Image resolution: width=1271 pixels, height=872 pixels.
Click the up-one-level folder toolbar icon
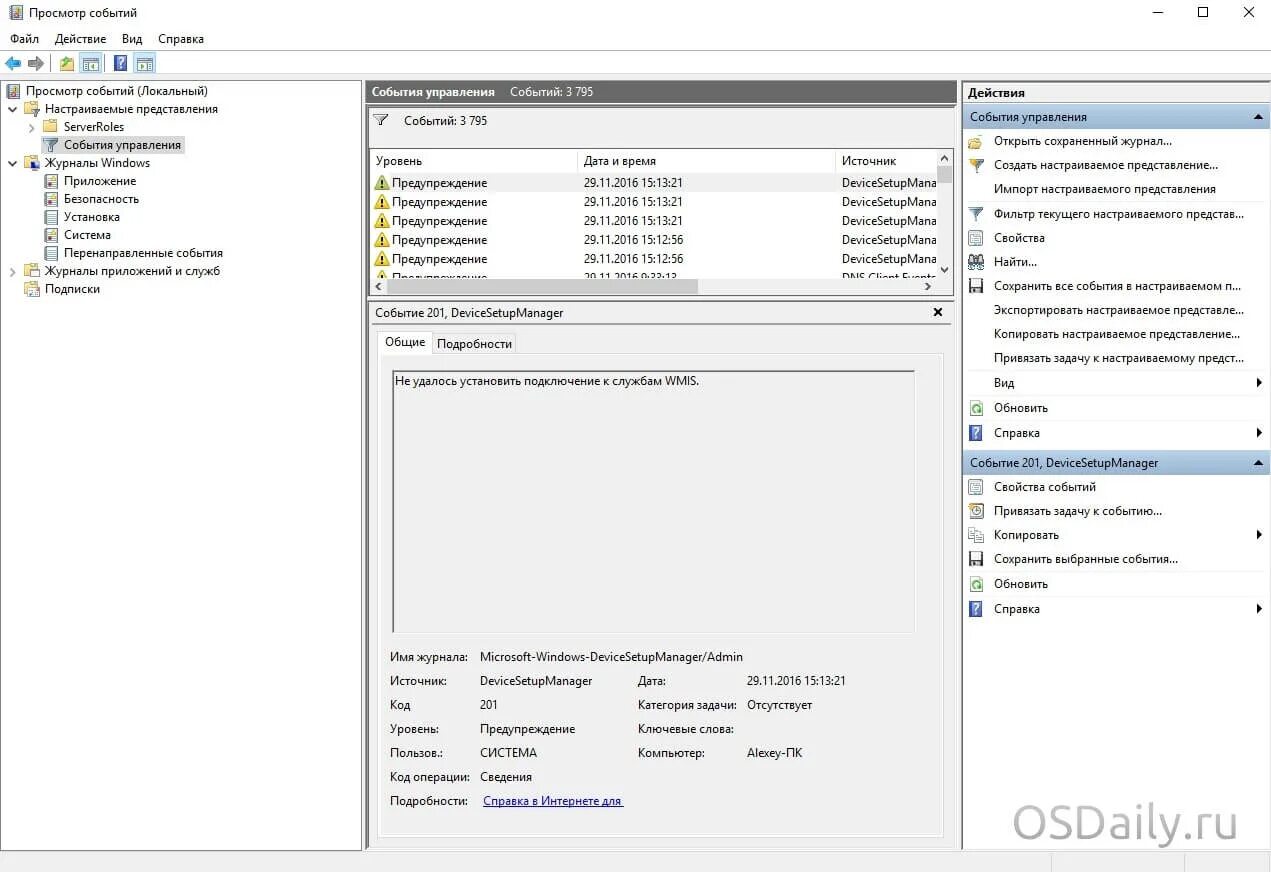(66, 64)
